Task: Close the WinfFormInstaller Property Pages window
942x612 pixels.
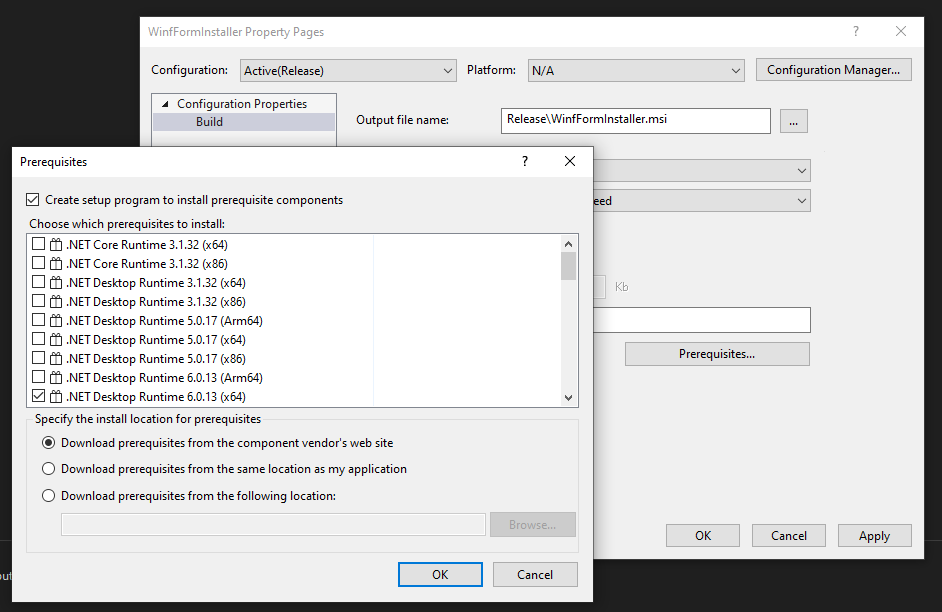Action: (x=901, y=31)
